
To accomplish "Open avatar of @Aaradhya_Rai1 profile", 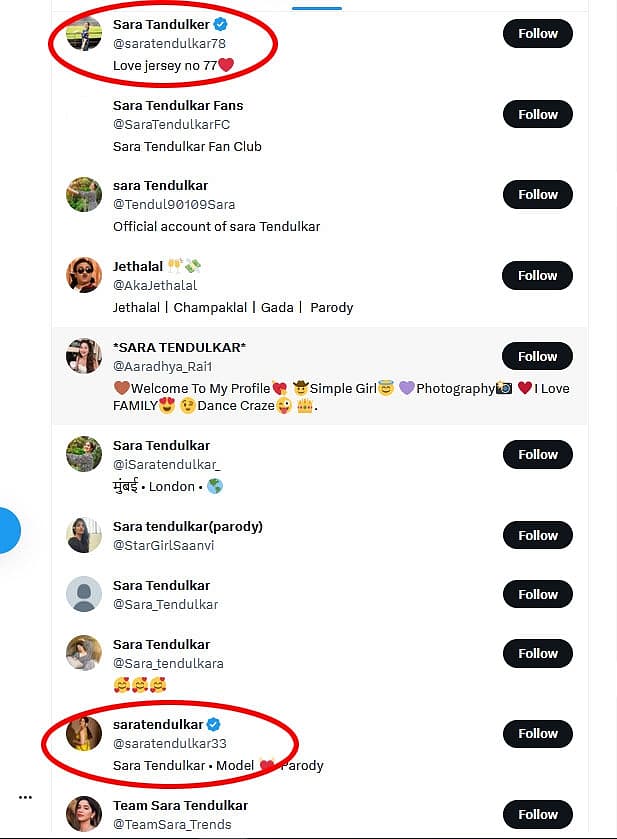I will coord(84,356).
